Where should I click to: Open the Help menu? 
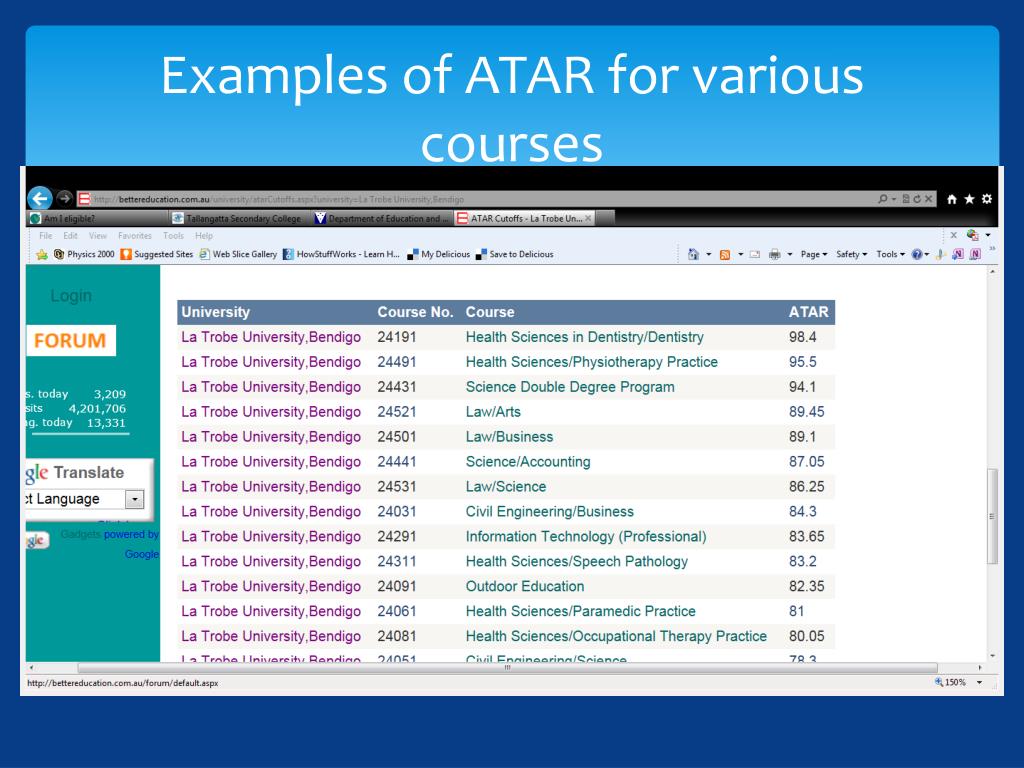pyautogui.click(x=204, y=236)
